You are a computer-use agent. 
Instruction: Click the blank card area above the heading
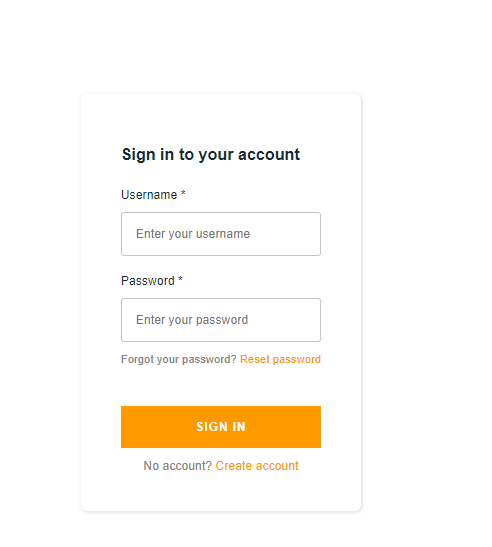pyautogui.click(x=221, y=119)
